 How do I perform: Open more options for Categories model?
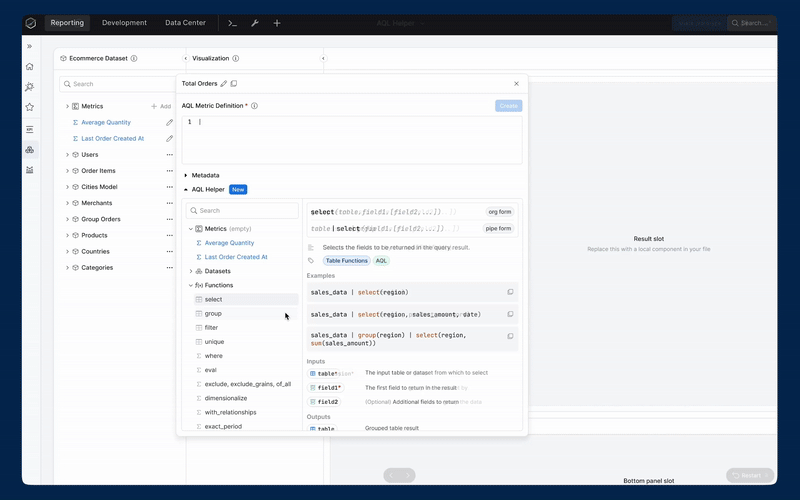pyautogui.click(x=169, y=268)
